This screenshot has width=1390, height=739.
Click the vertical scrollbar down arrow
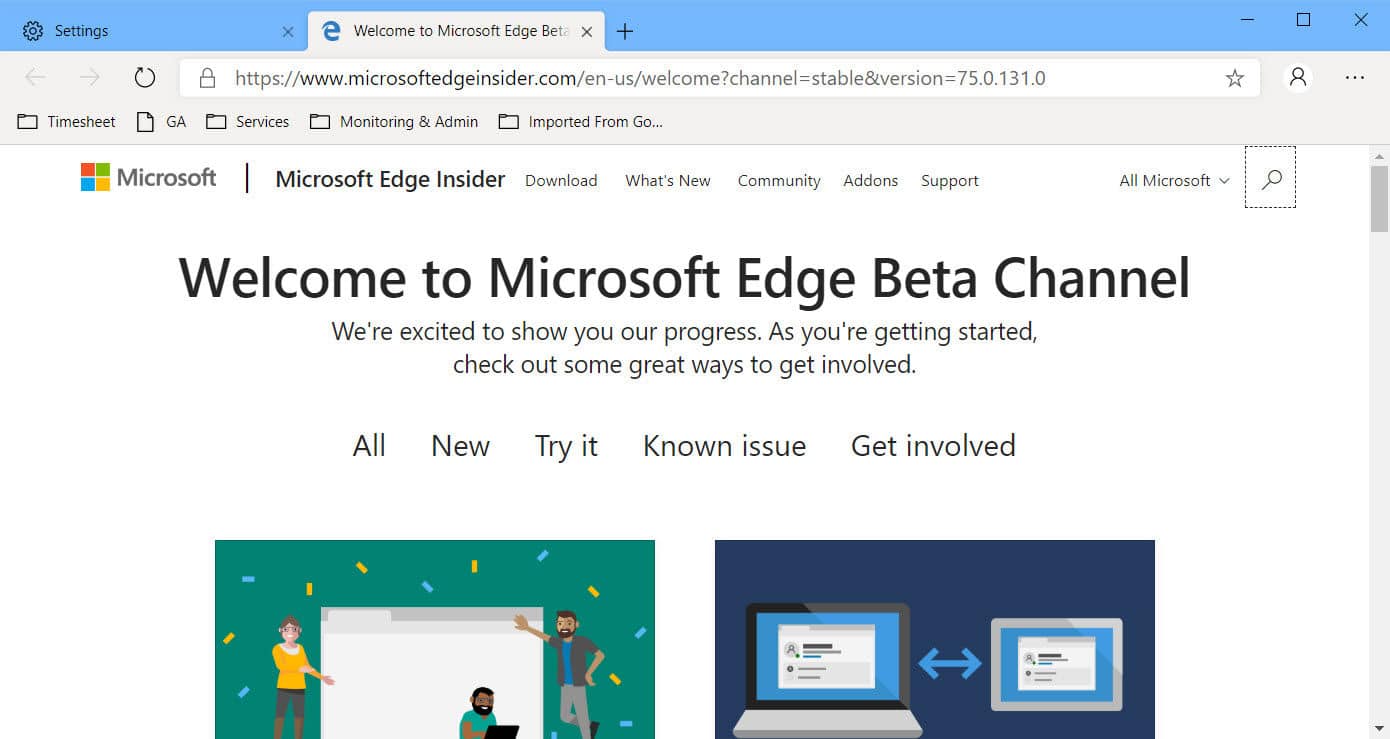pos(1379,729)
